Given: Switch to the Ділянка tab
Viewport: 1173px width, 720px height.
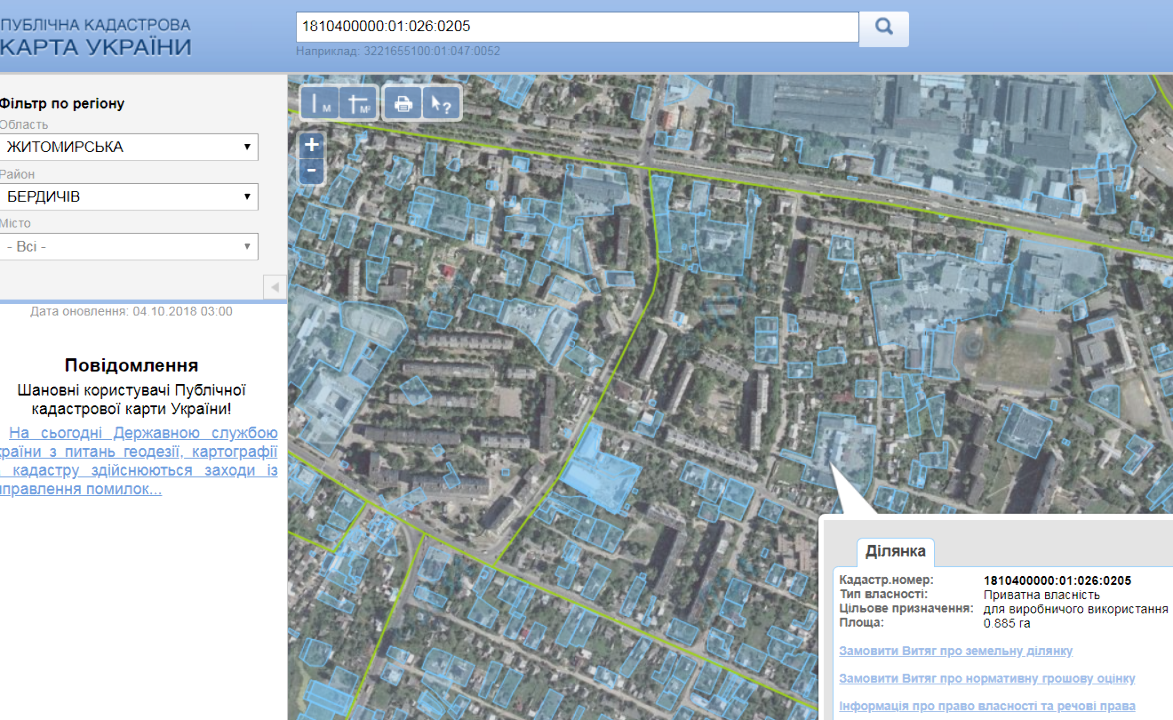Looking at the screenshot, I should coord(895,551).
